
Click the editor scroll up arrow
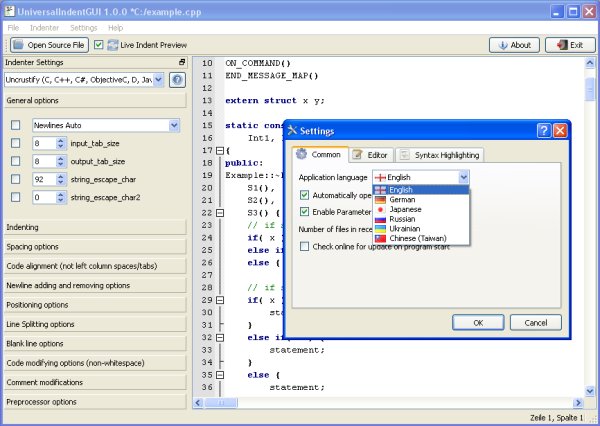click(x=590, y=63)
